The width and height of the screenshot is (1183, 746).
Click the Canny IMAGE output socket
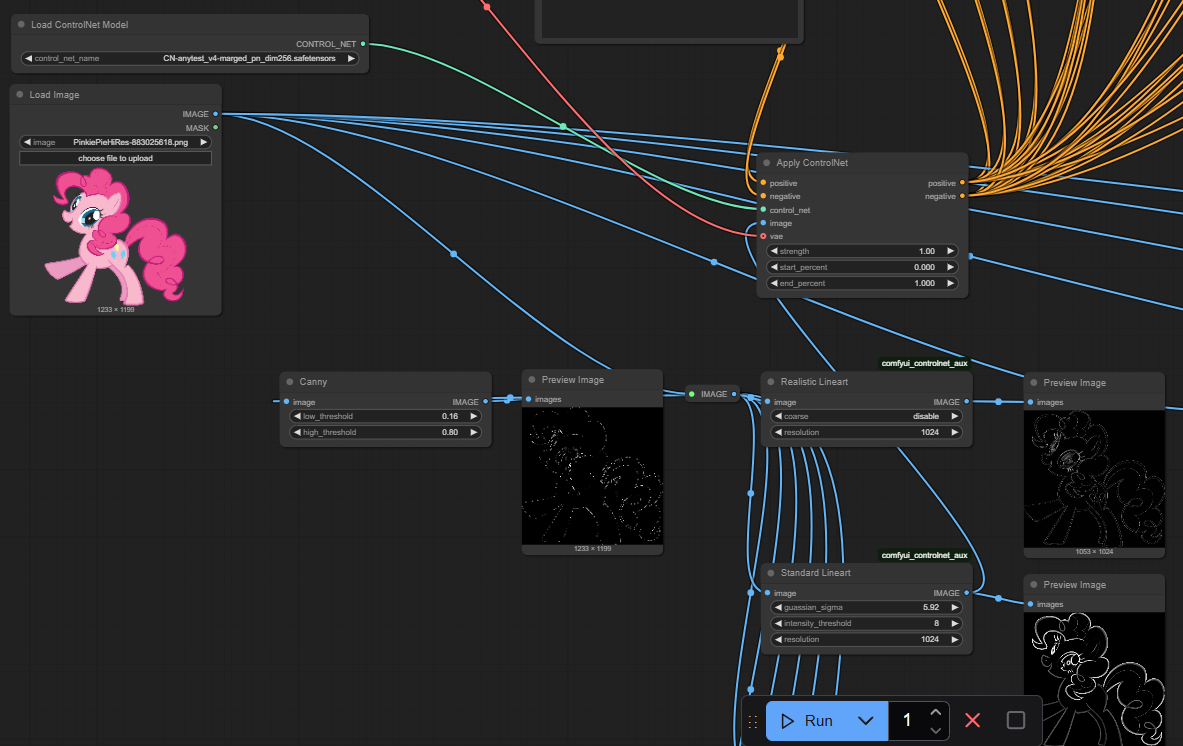click(x=485, y=401)
